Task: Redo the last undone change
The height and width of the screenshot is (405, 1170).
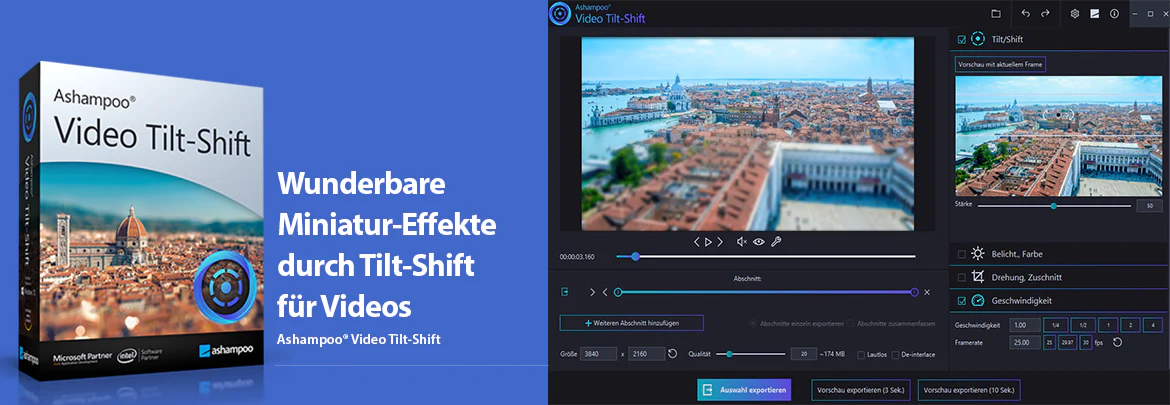Action: 1045,13
